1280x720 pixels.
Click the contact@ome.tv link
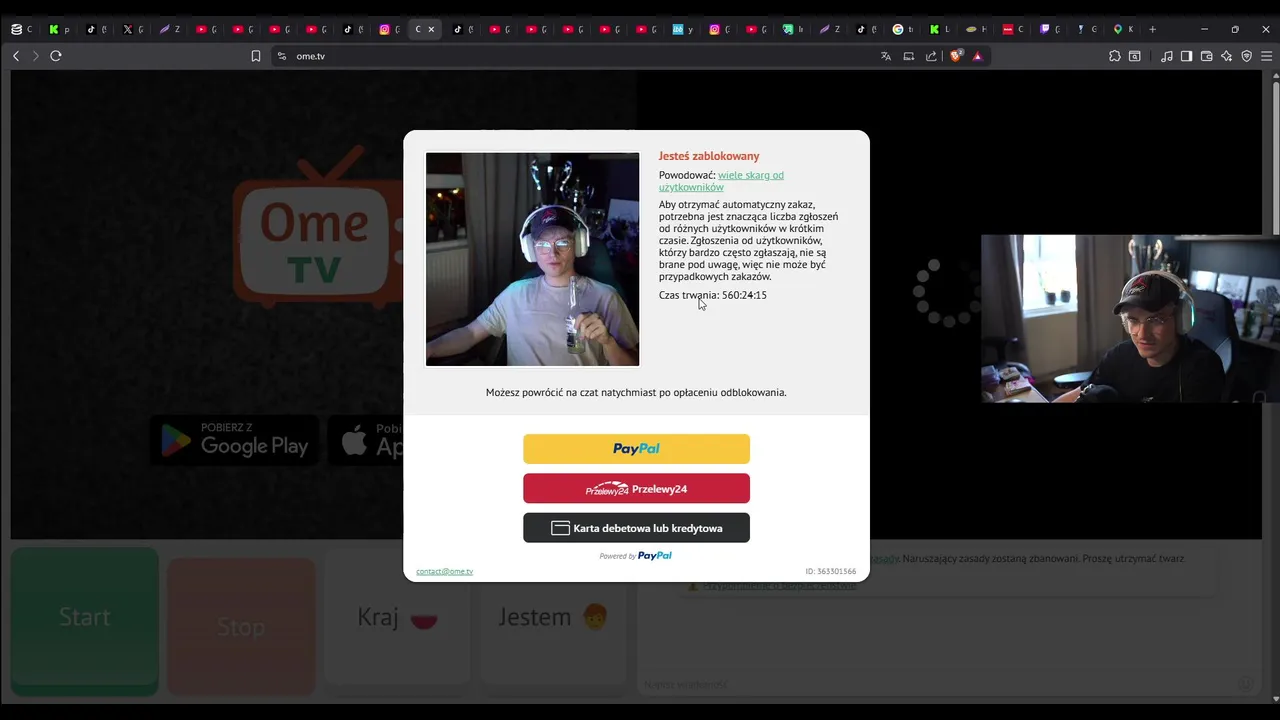[444, 571]
